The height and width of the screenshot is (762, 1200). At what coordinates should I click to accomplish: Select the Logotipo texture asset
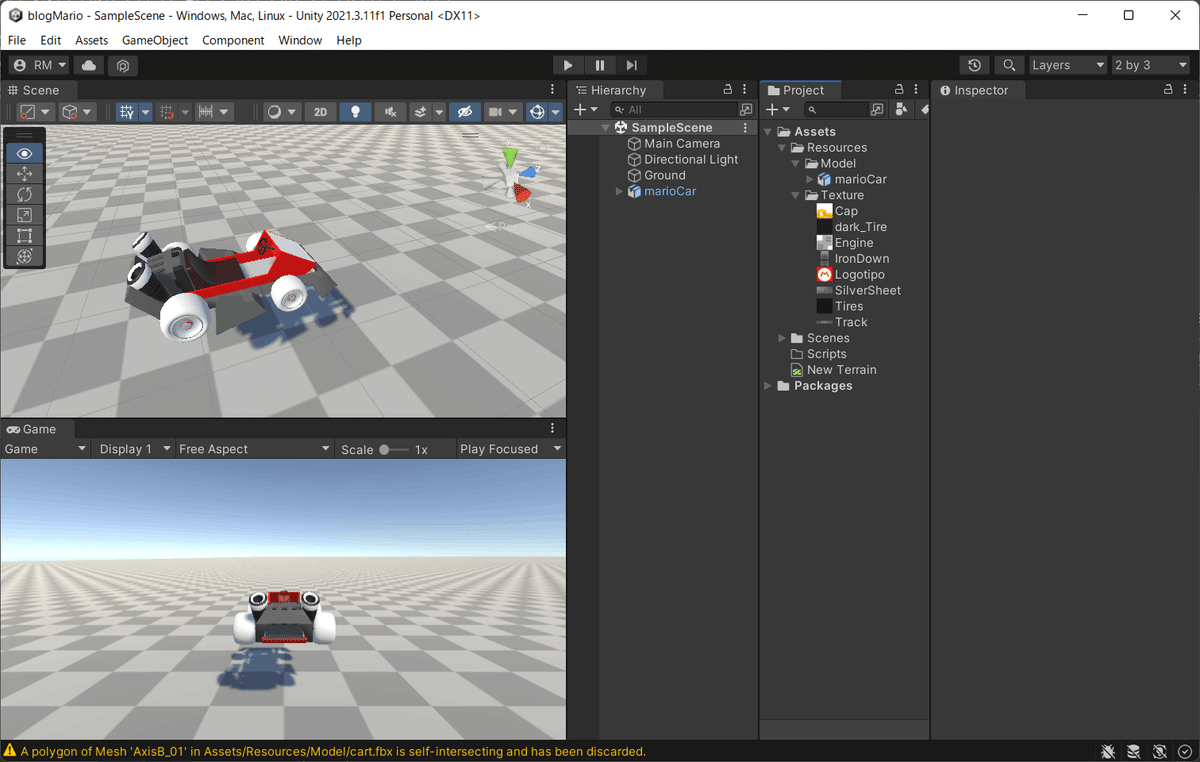(x=850, y=274)
